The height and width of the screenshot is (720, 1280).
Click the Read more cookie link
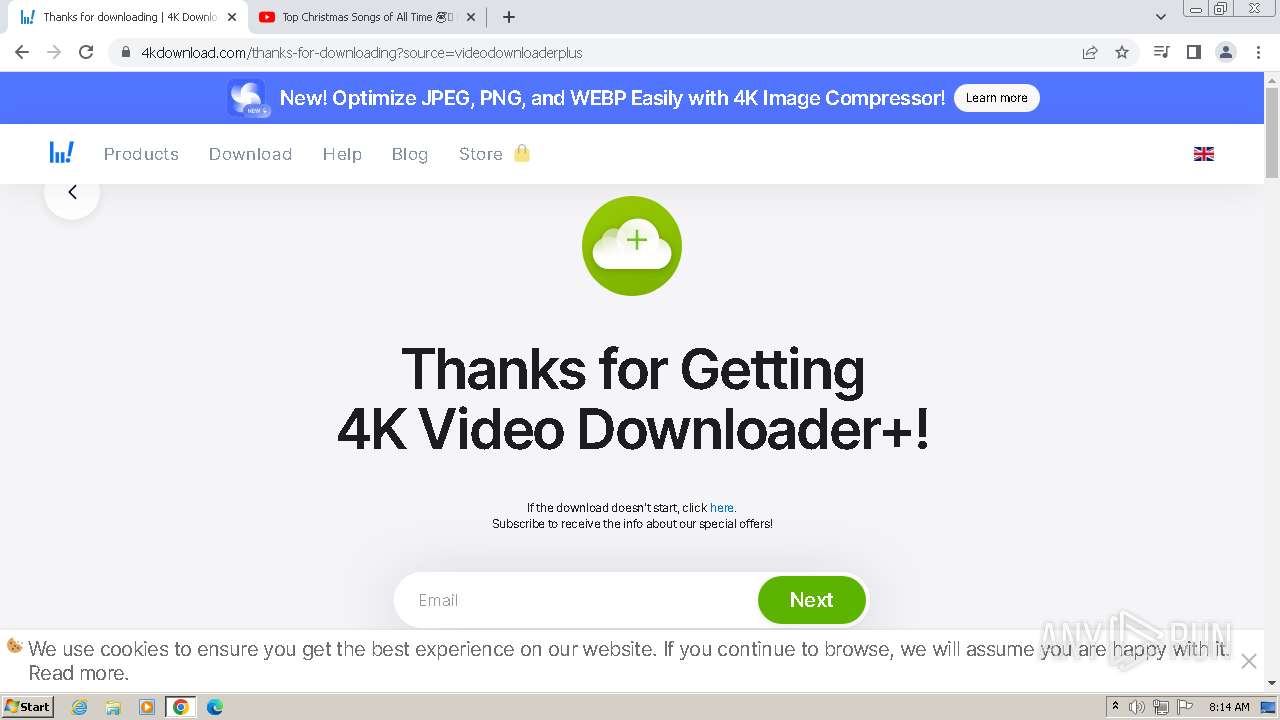78,673
